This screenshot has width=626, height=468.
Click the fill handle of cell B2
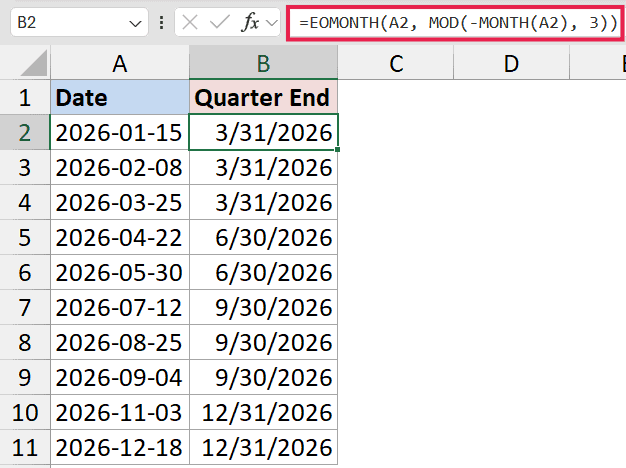[x=338, y=149]
